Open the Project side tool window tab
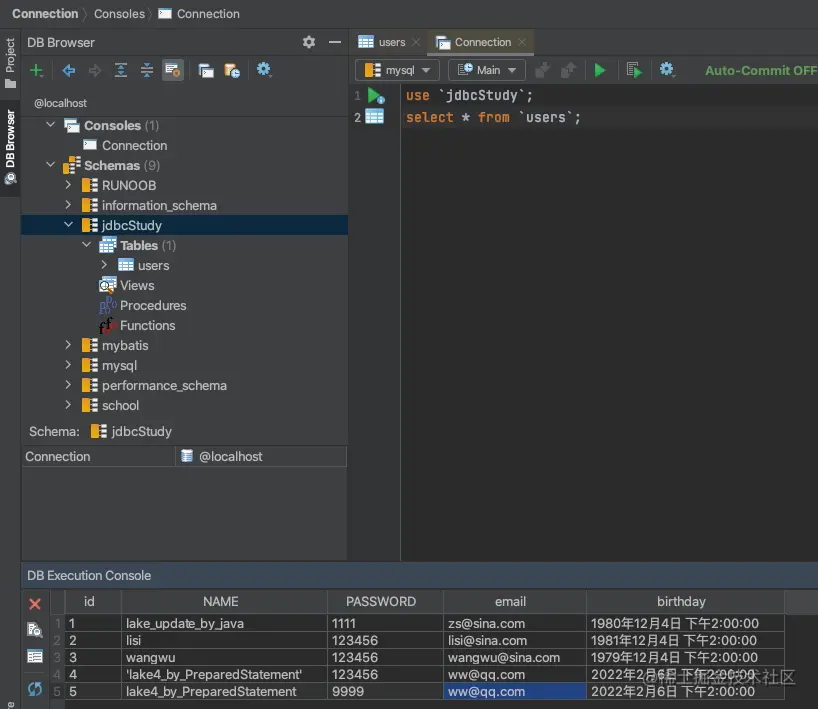The image size is (818, 709). [x=10, y=63]
